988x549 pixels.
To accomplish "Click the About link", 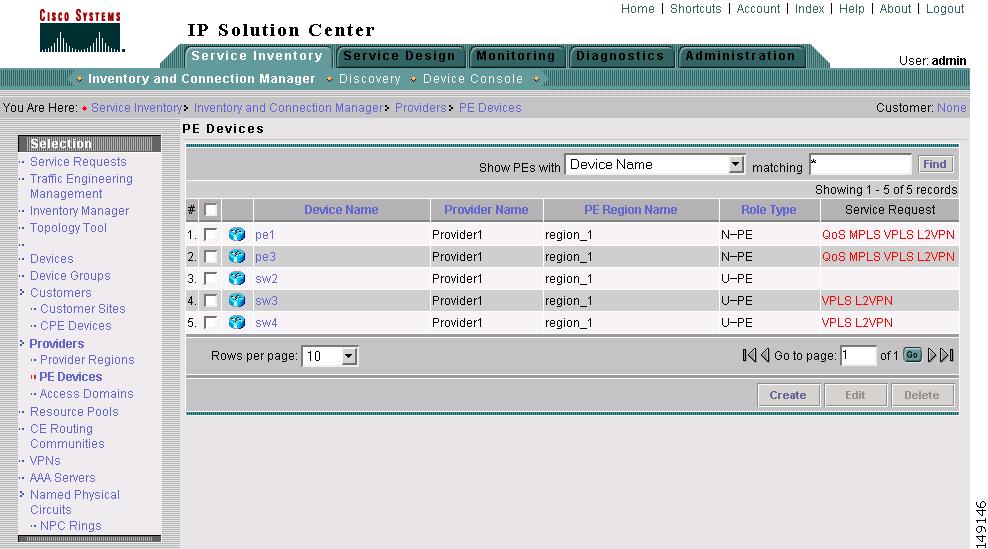I will [x=895, y=9].
